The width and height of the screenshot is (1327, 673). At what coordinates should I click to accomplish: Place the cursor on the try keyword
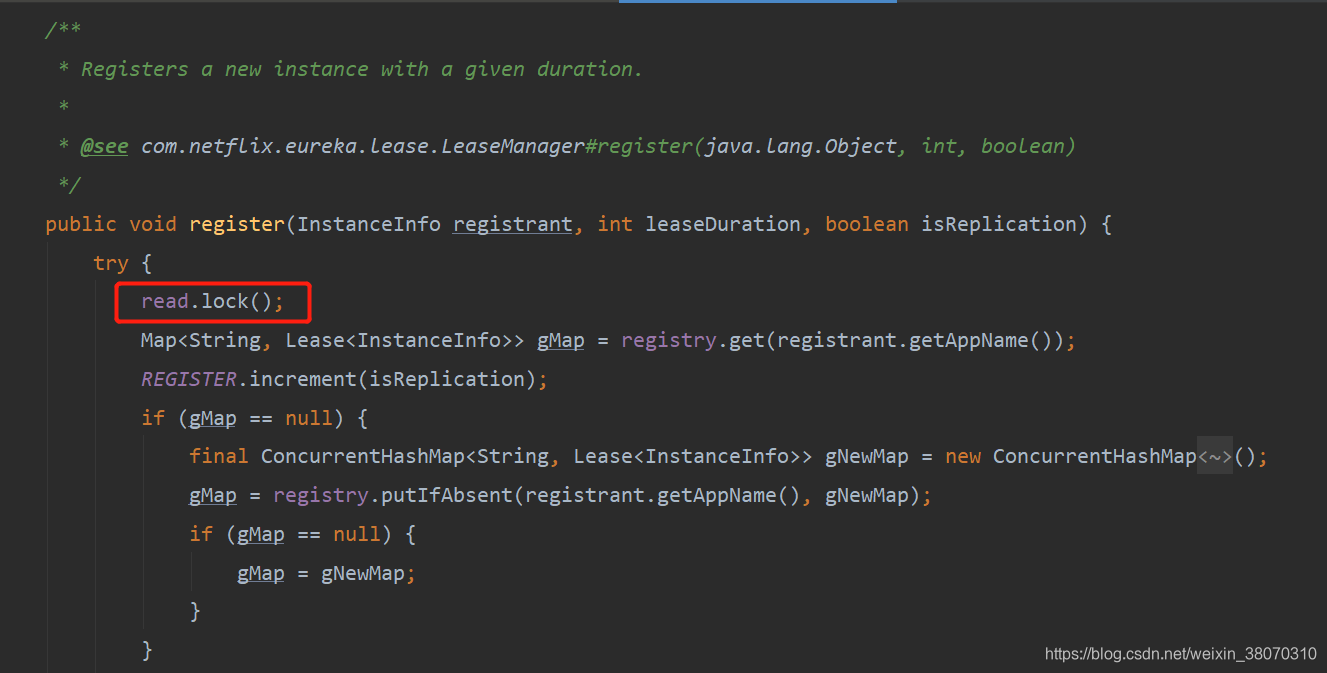pos(110,263)
